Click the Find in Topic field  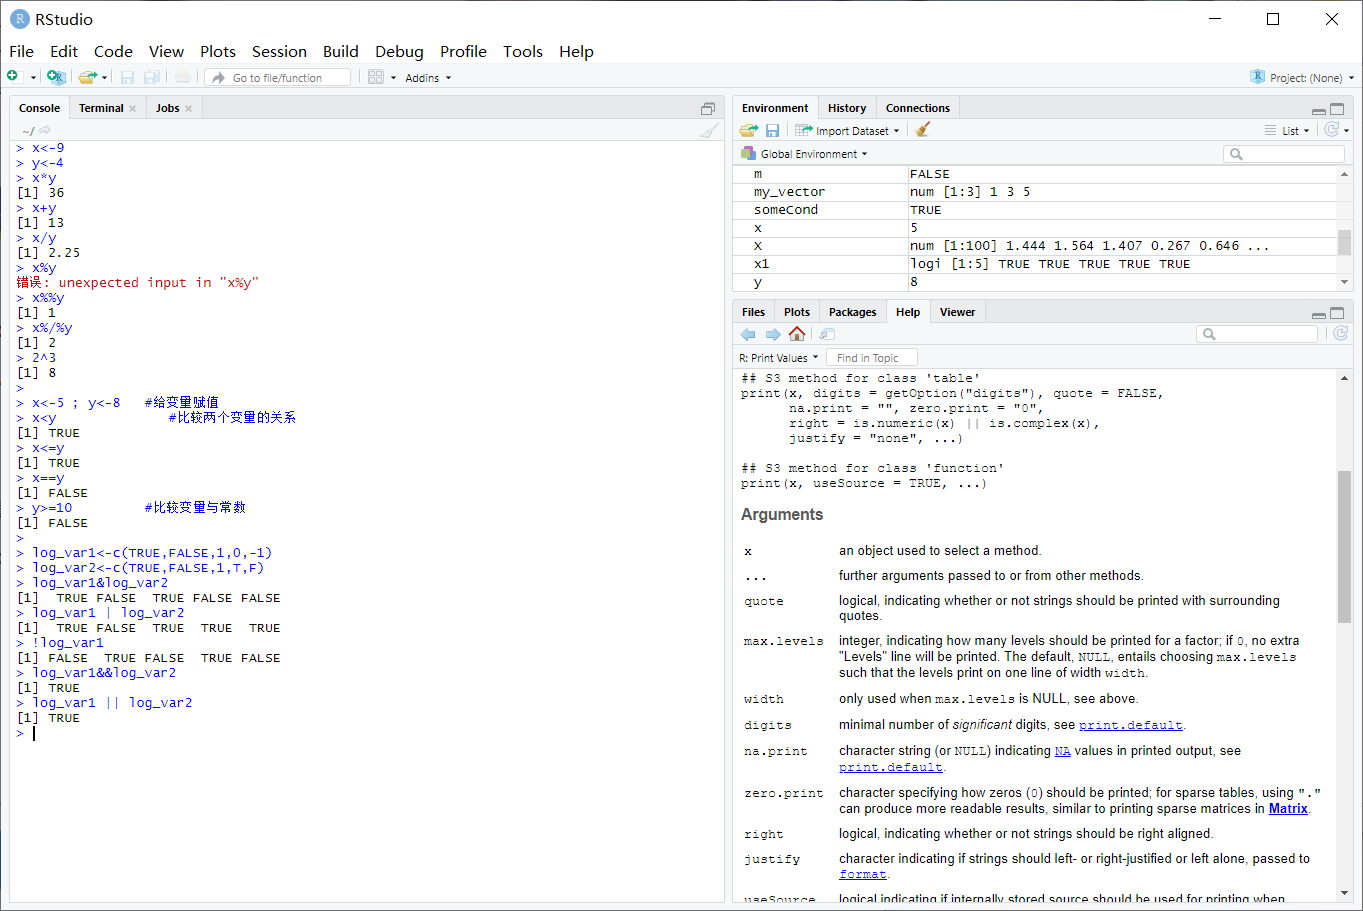point(872,358)
